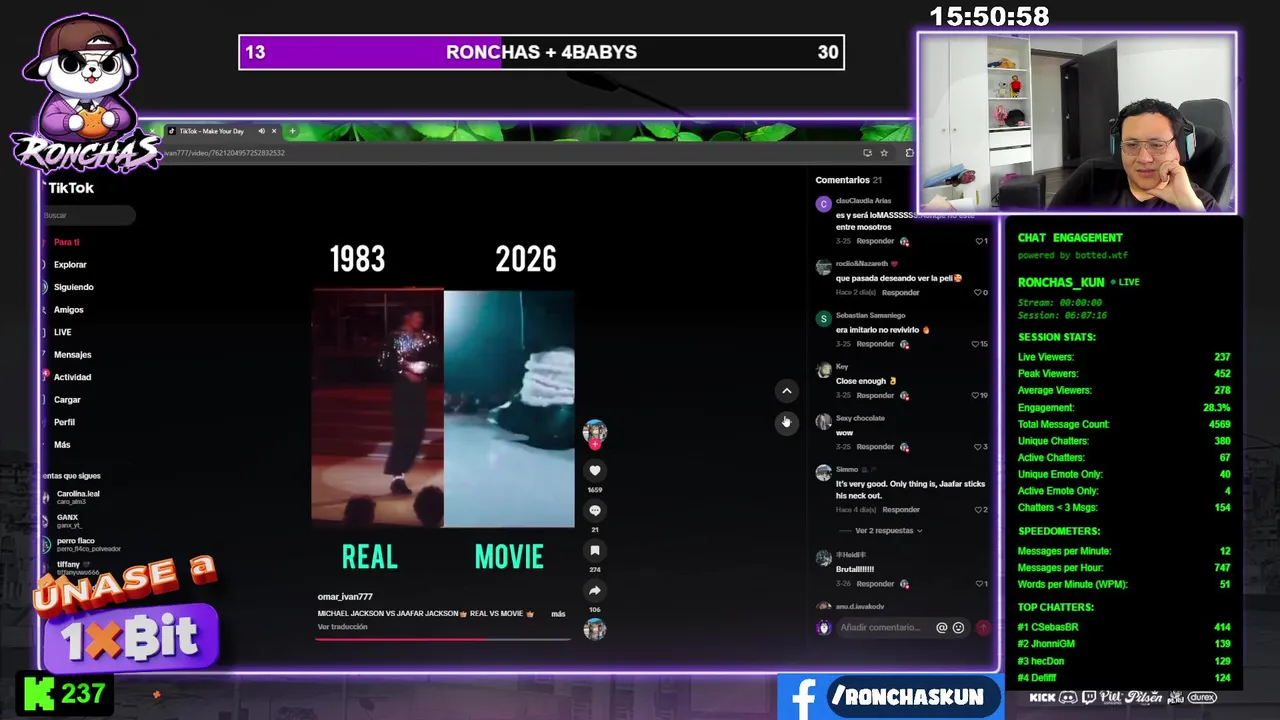Viewport: 1280px width, 720px height.
Task: Open clauClaudia Arias's avatar
Action: 823,204
